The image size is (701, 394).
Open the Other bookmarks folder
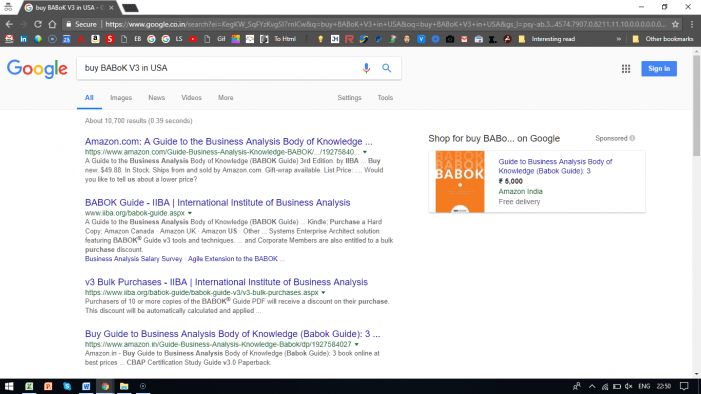click(663, 39)
